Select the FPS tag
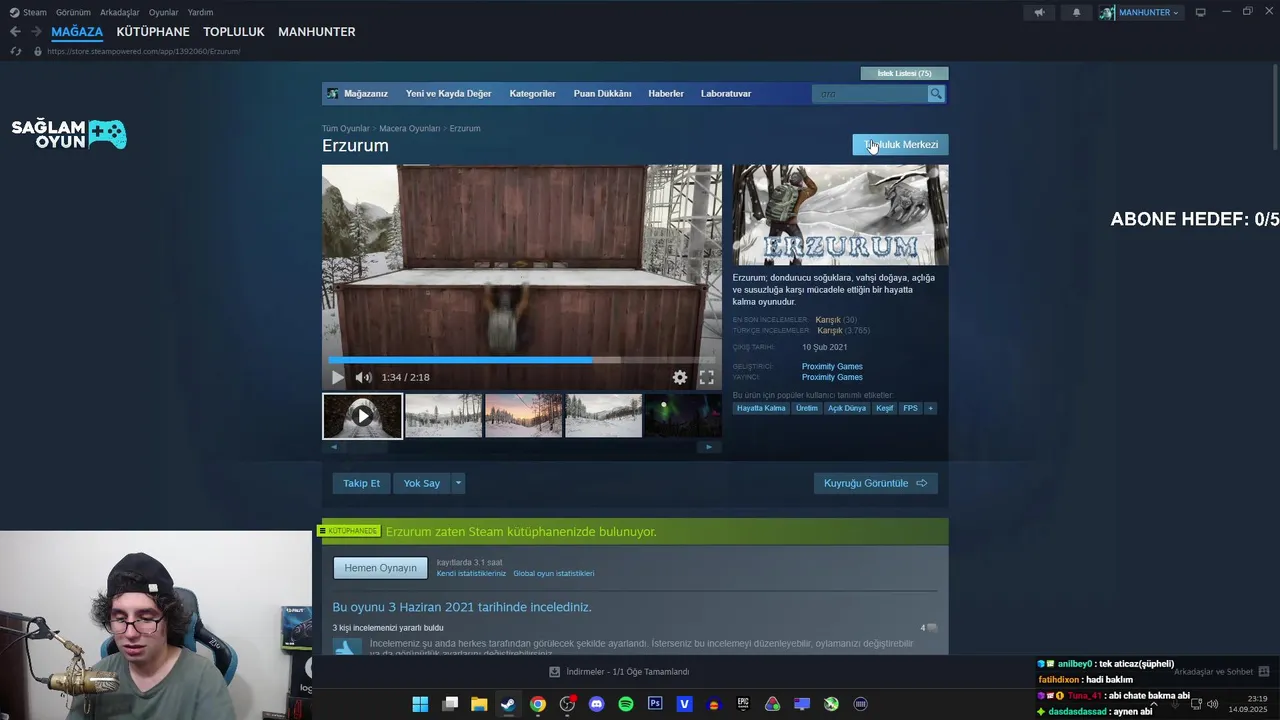Image resolution: width=1280 pixels, height=720 pixels. pyautogui.click(x=910, y=408)
